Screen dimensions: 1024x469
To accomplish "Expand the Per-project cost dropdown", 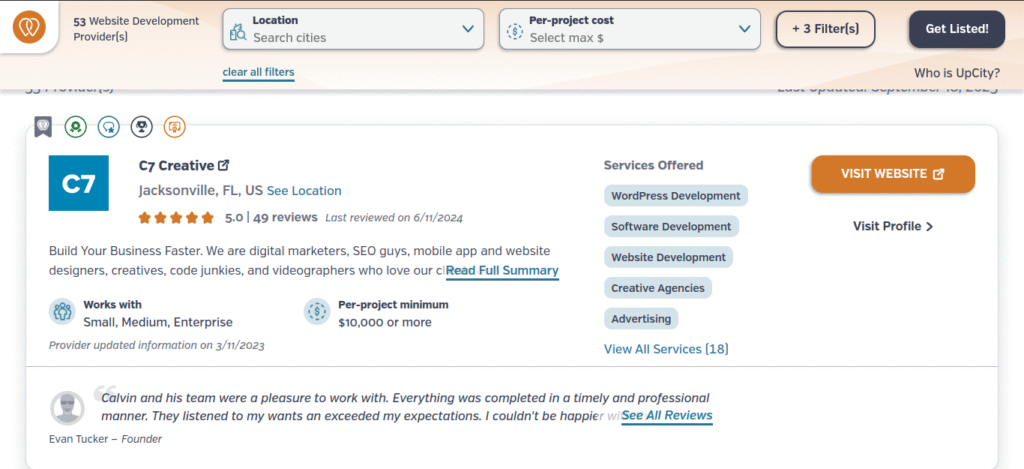I will [x=742, y=29].
